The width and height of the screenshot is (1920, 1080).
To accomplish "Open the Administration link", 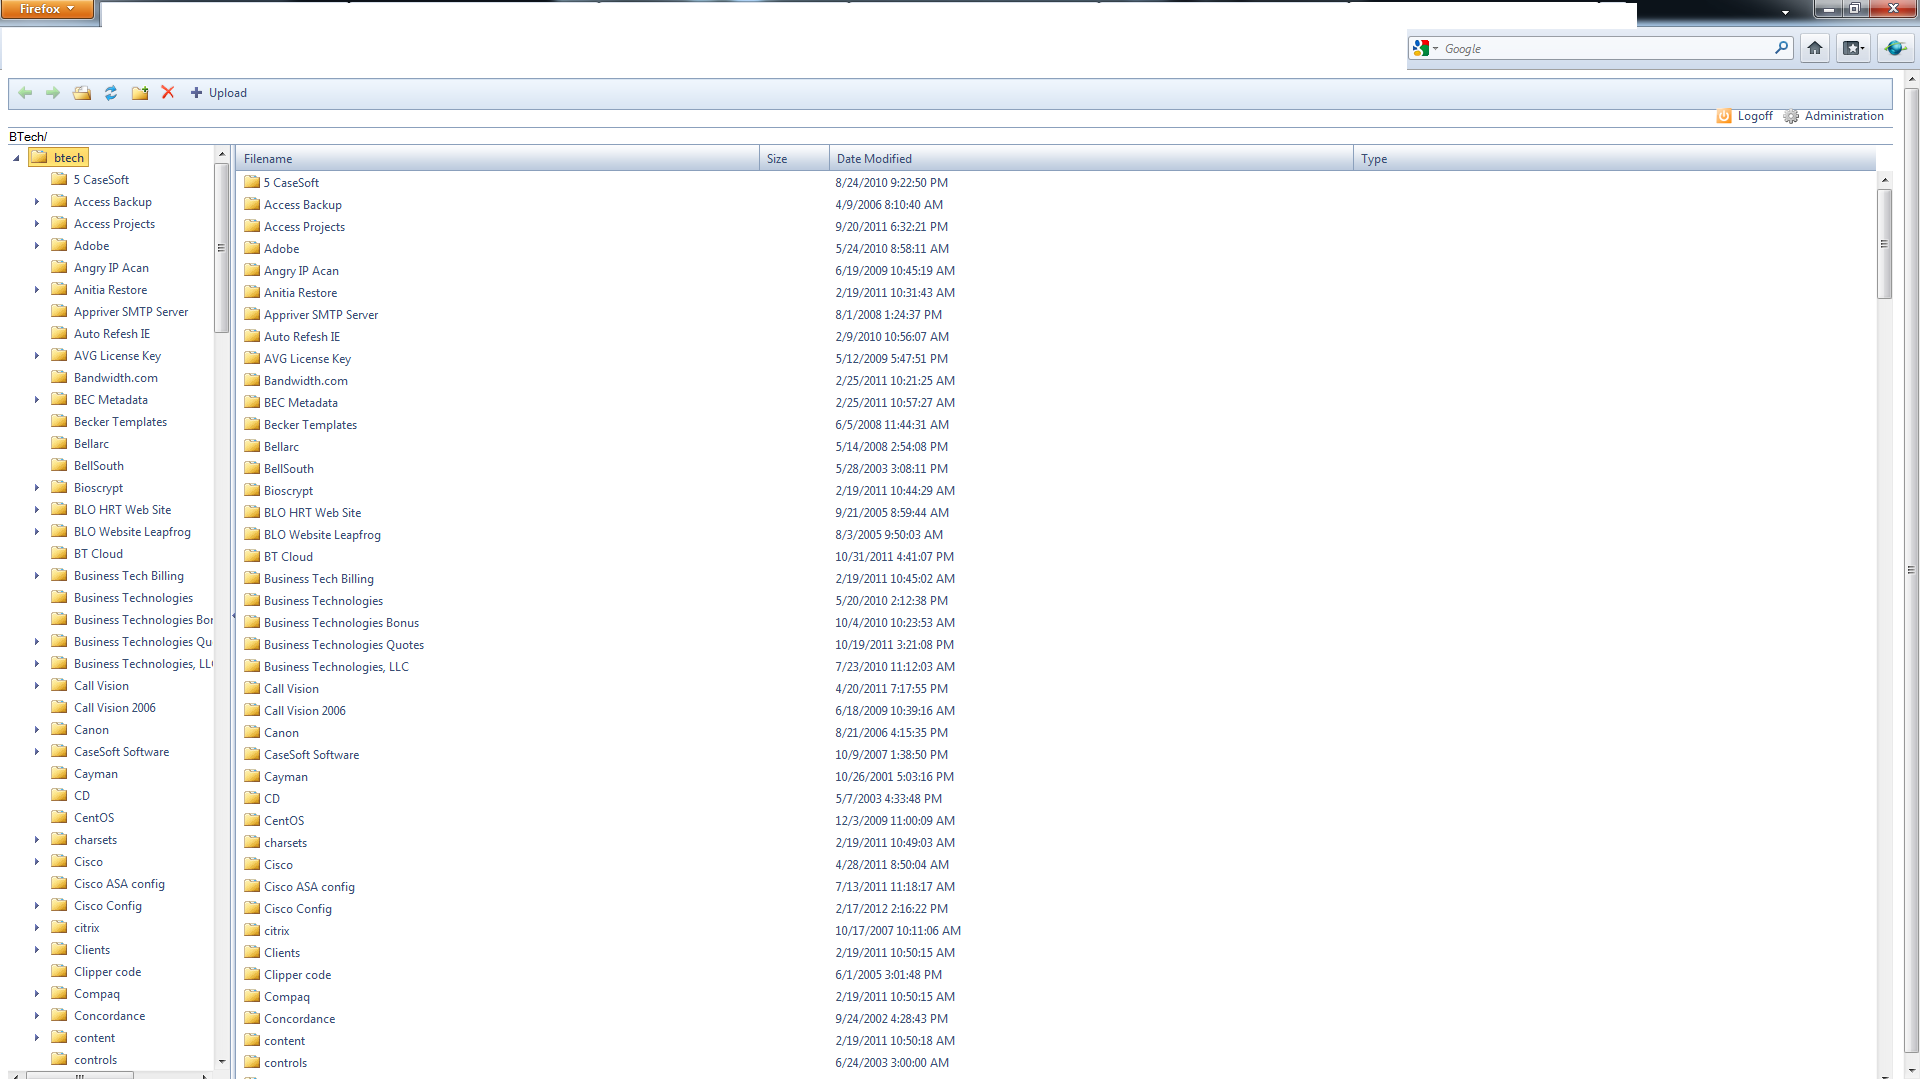I will pos(1843,116).
